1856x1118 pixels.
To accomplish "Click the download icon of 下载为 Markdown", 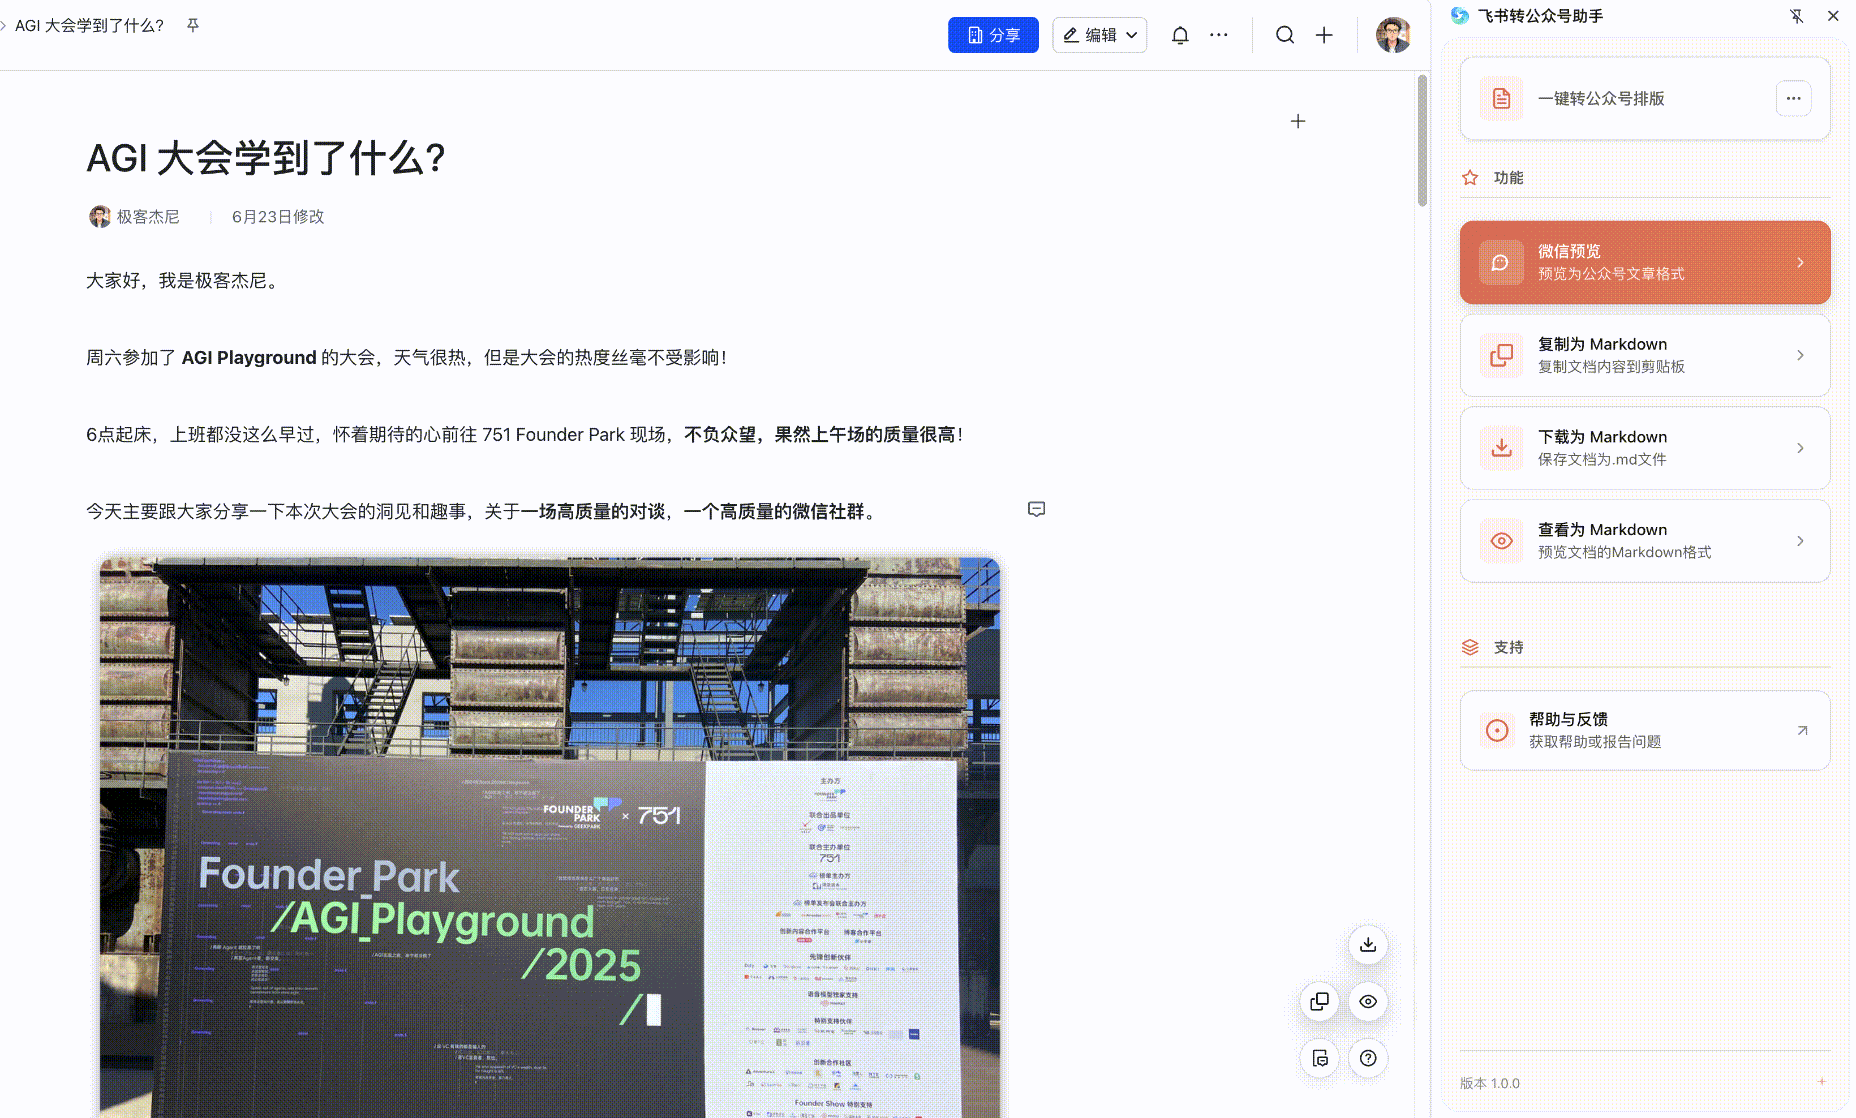I will pyautogui.click(x=1501, y=448).
